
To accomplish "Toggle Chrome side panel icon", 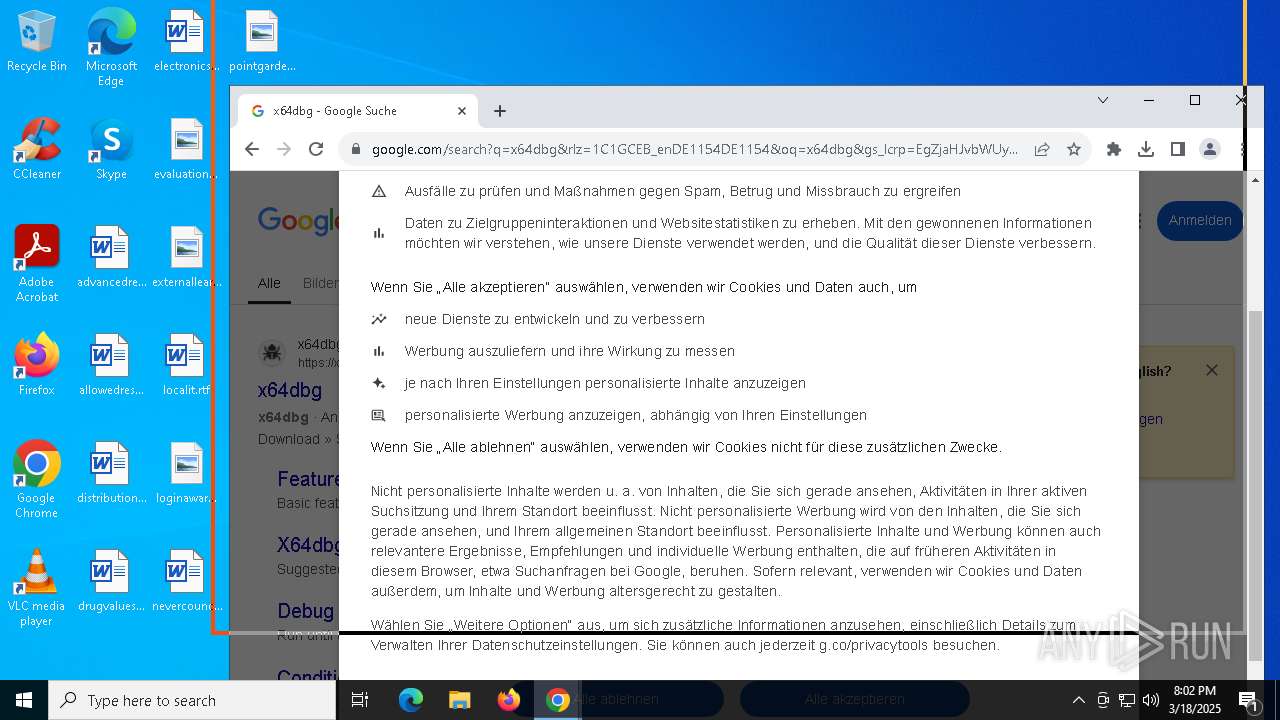I will click(1178, 149).
